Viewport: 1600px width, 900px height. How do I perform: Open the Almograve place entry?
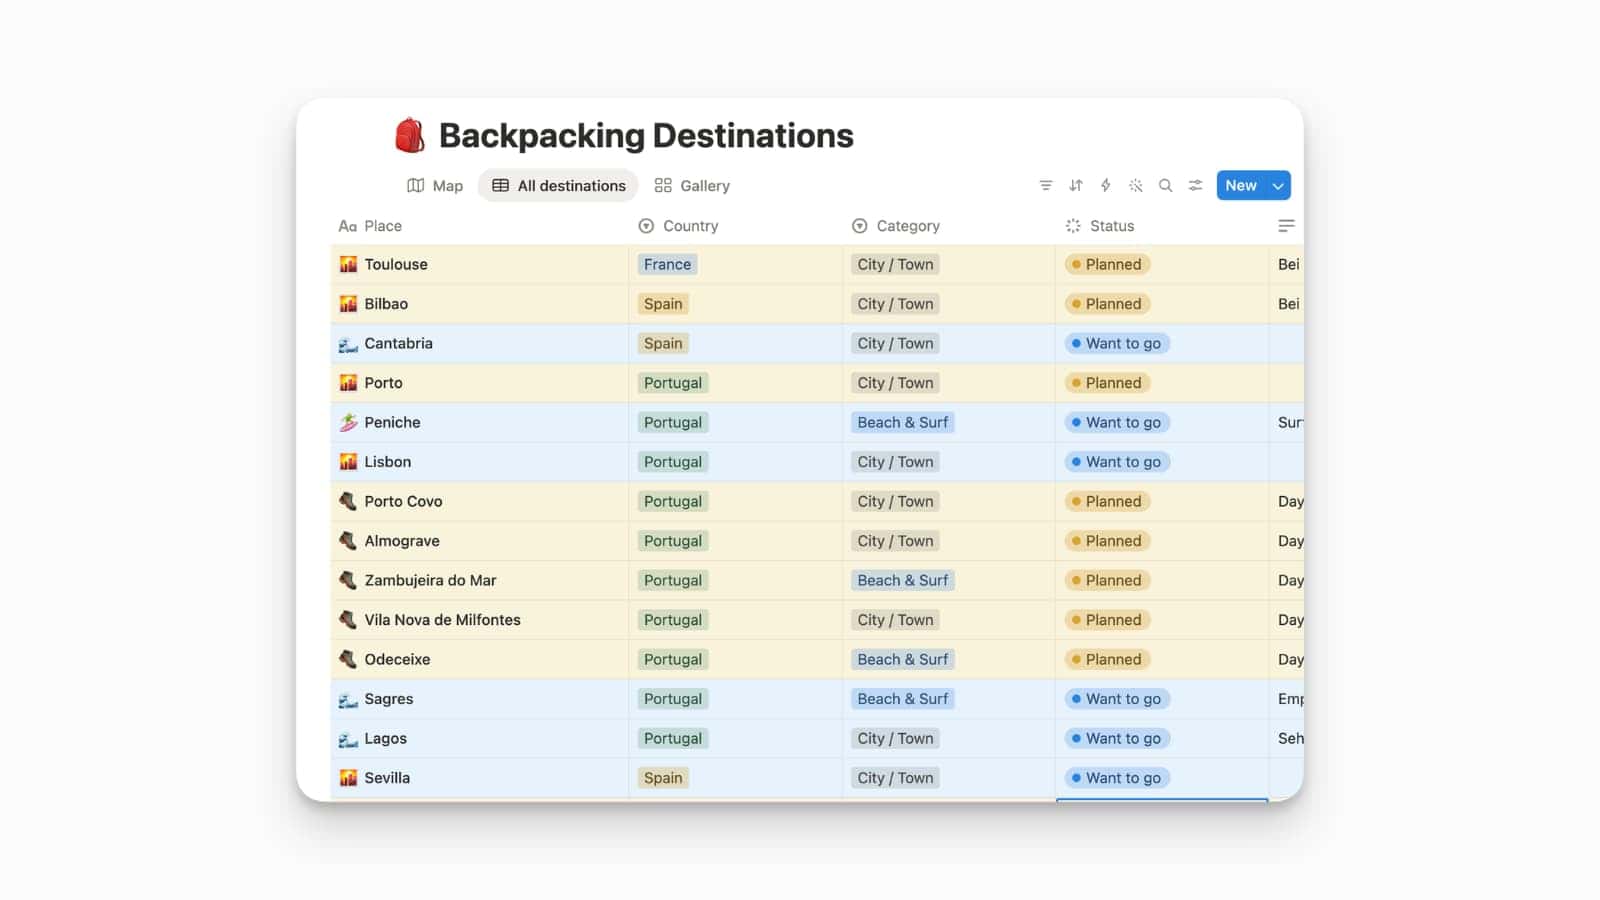402,541
